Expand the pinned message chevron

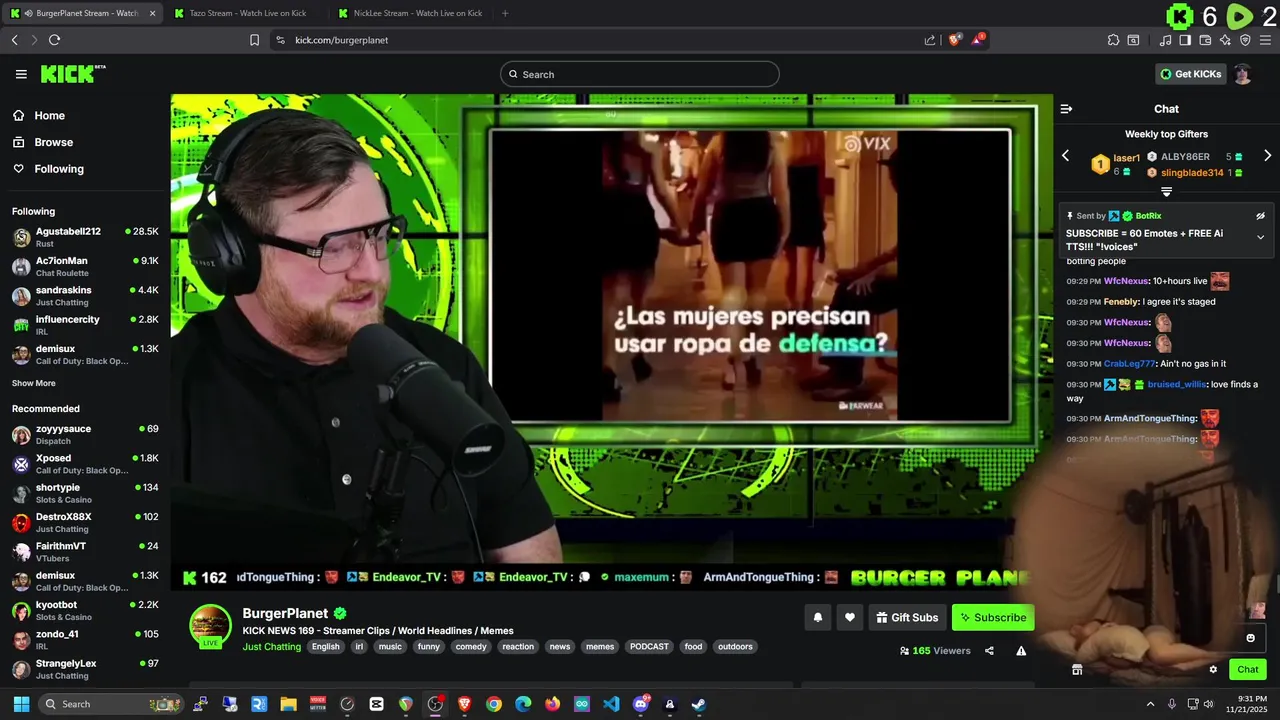(1260, 237)
